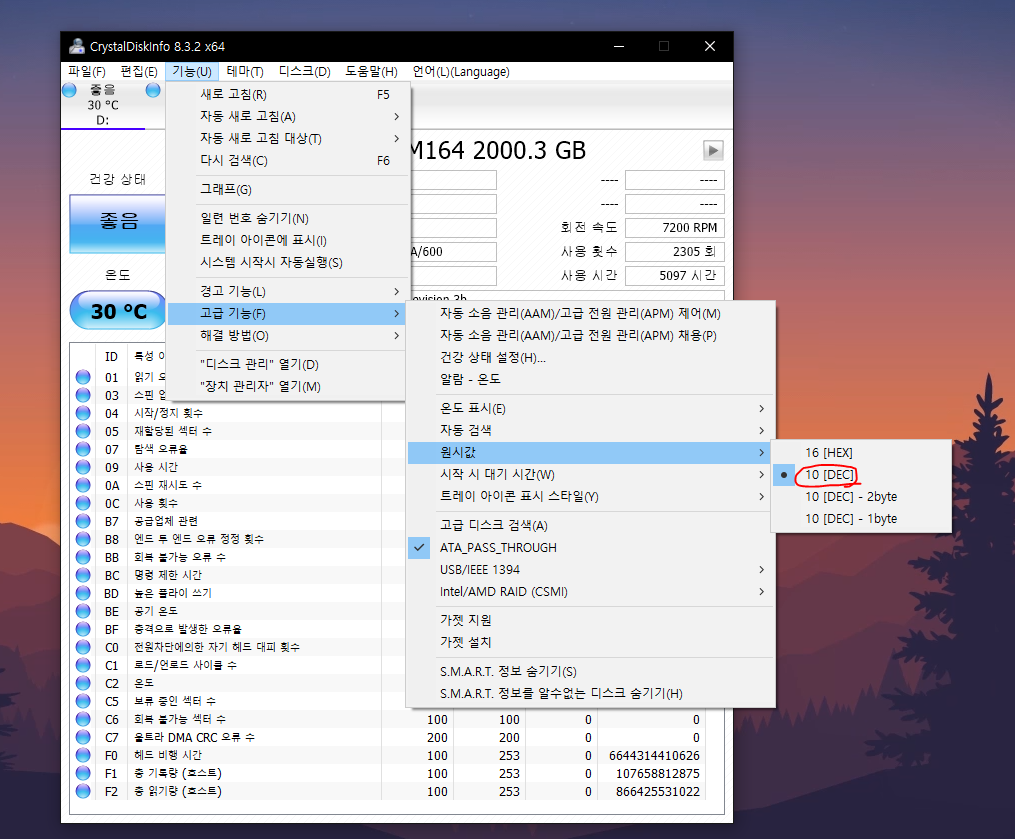Choose 10 [DEC] - 1byte option

(x=862, y=519)
